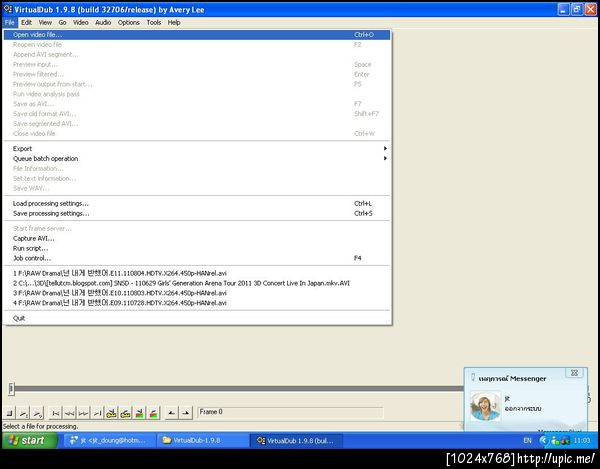
Task: Open recent file 1 E11.110804 avi
Action: (197, 273)
